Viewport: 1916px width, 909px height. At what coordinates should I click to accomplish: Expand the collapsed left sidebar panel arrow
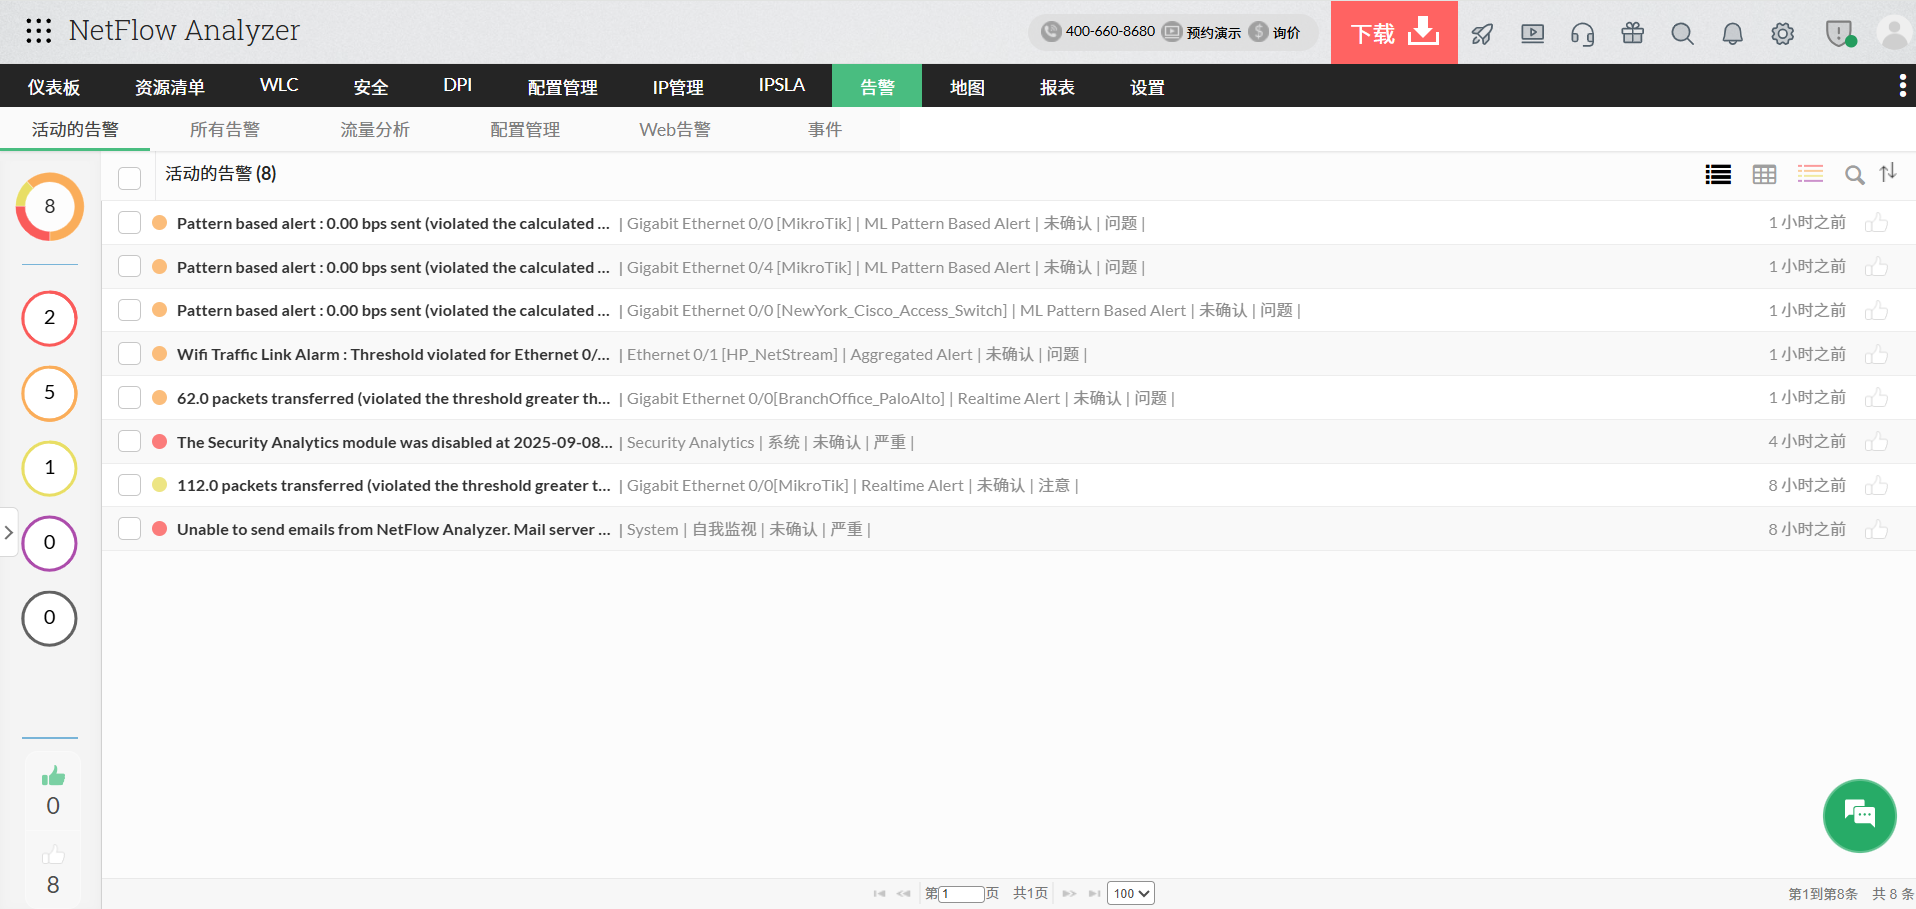point(9,532)
